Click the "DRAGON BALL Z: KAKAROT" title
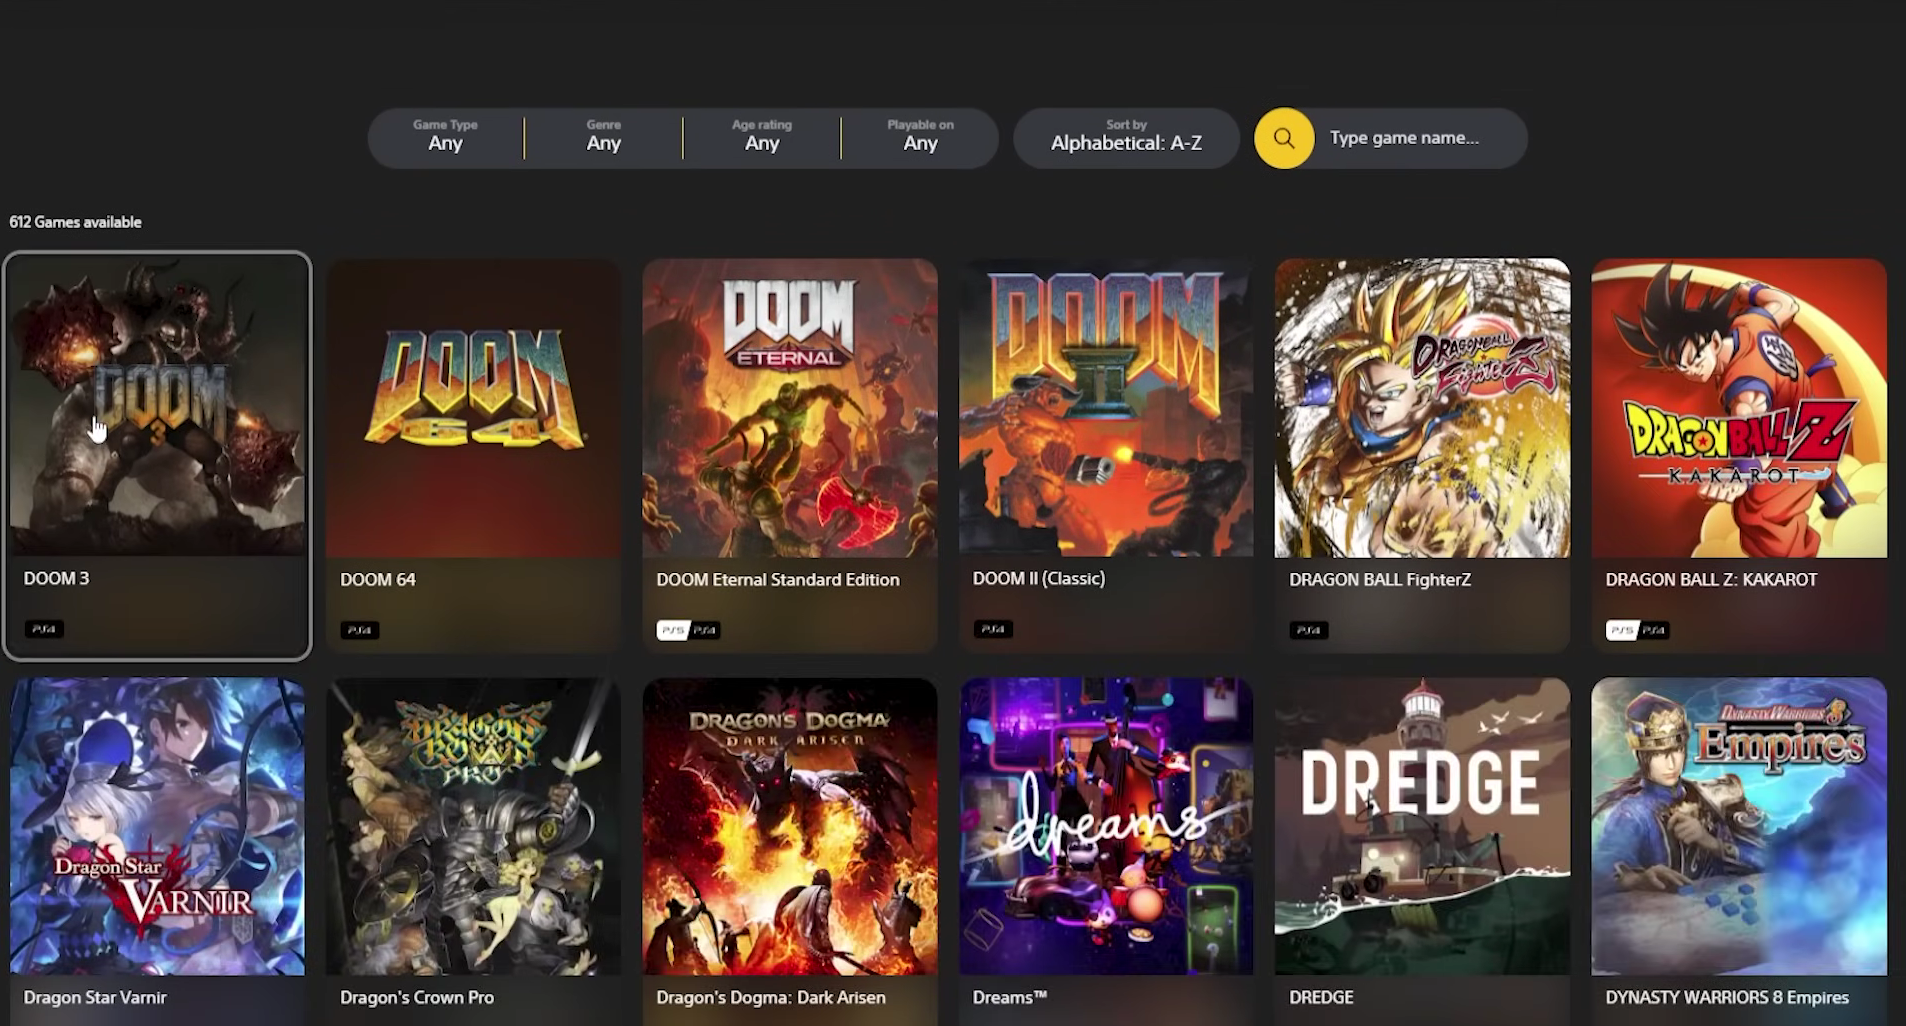 pos(1711,579)
